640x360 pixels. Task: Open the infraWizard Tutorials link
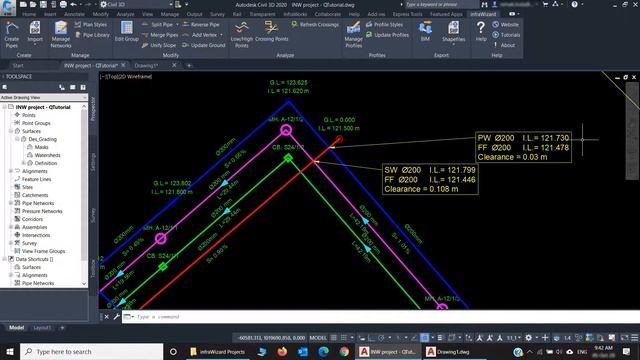coord(506,35)
